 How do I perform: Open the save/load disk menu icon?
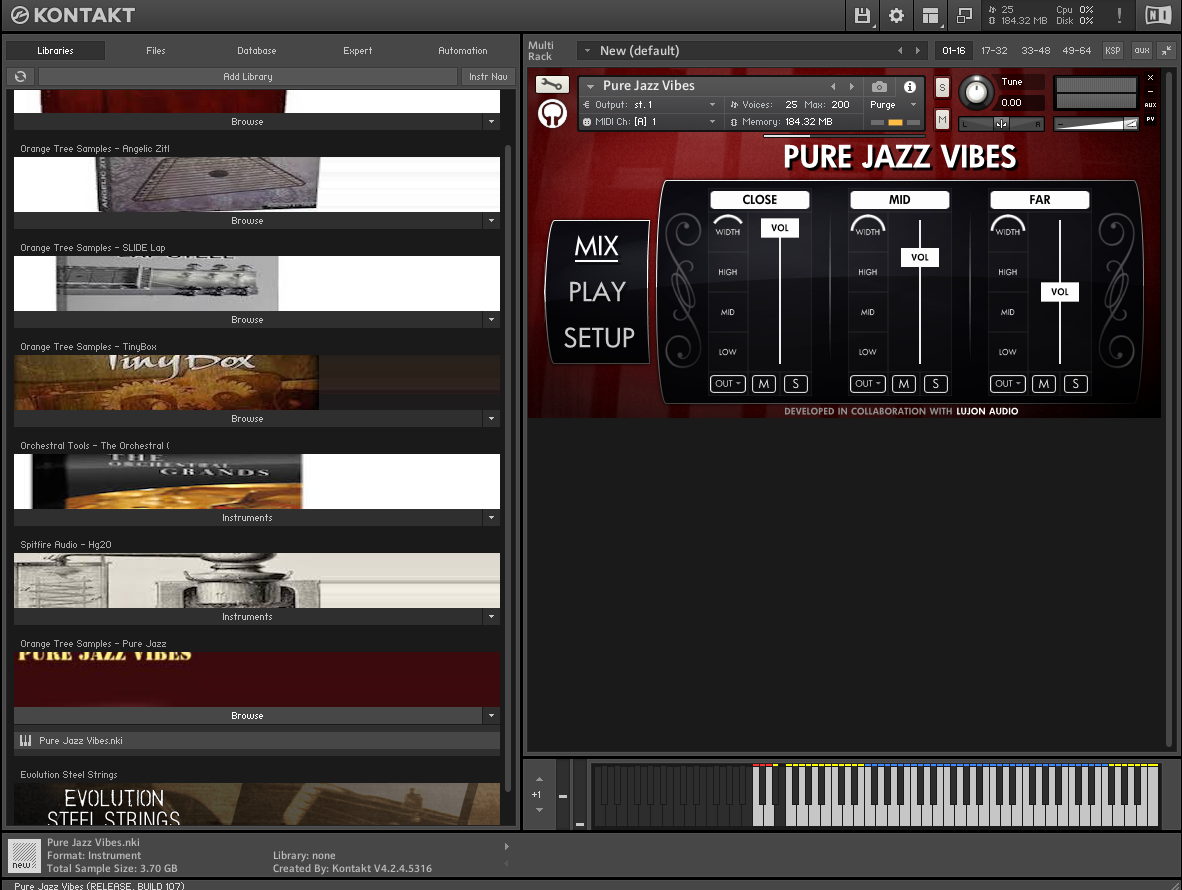pos(862,15)
